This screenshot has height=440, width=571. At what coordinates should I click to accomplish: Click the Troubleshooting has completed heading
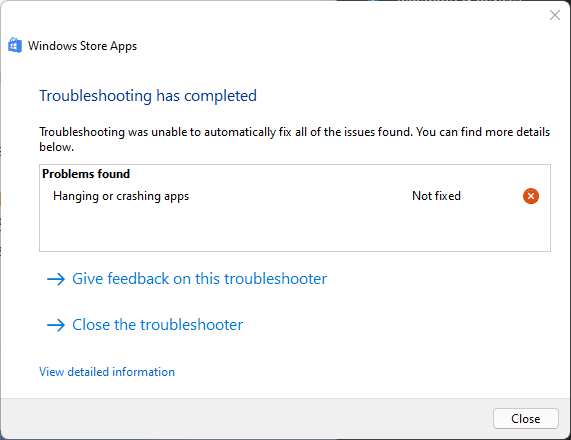point(148,96)
